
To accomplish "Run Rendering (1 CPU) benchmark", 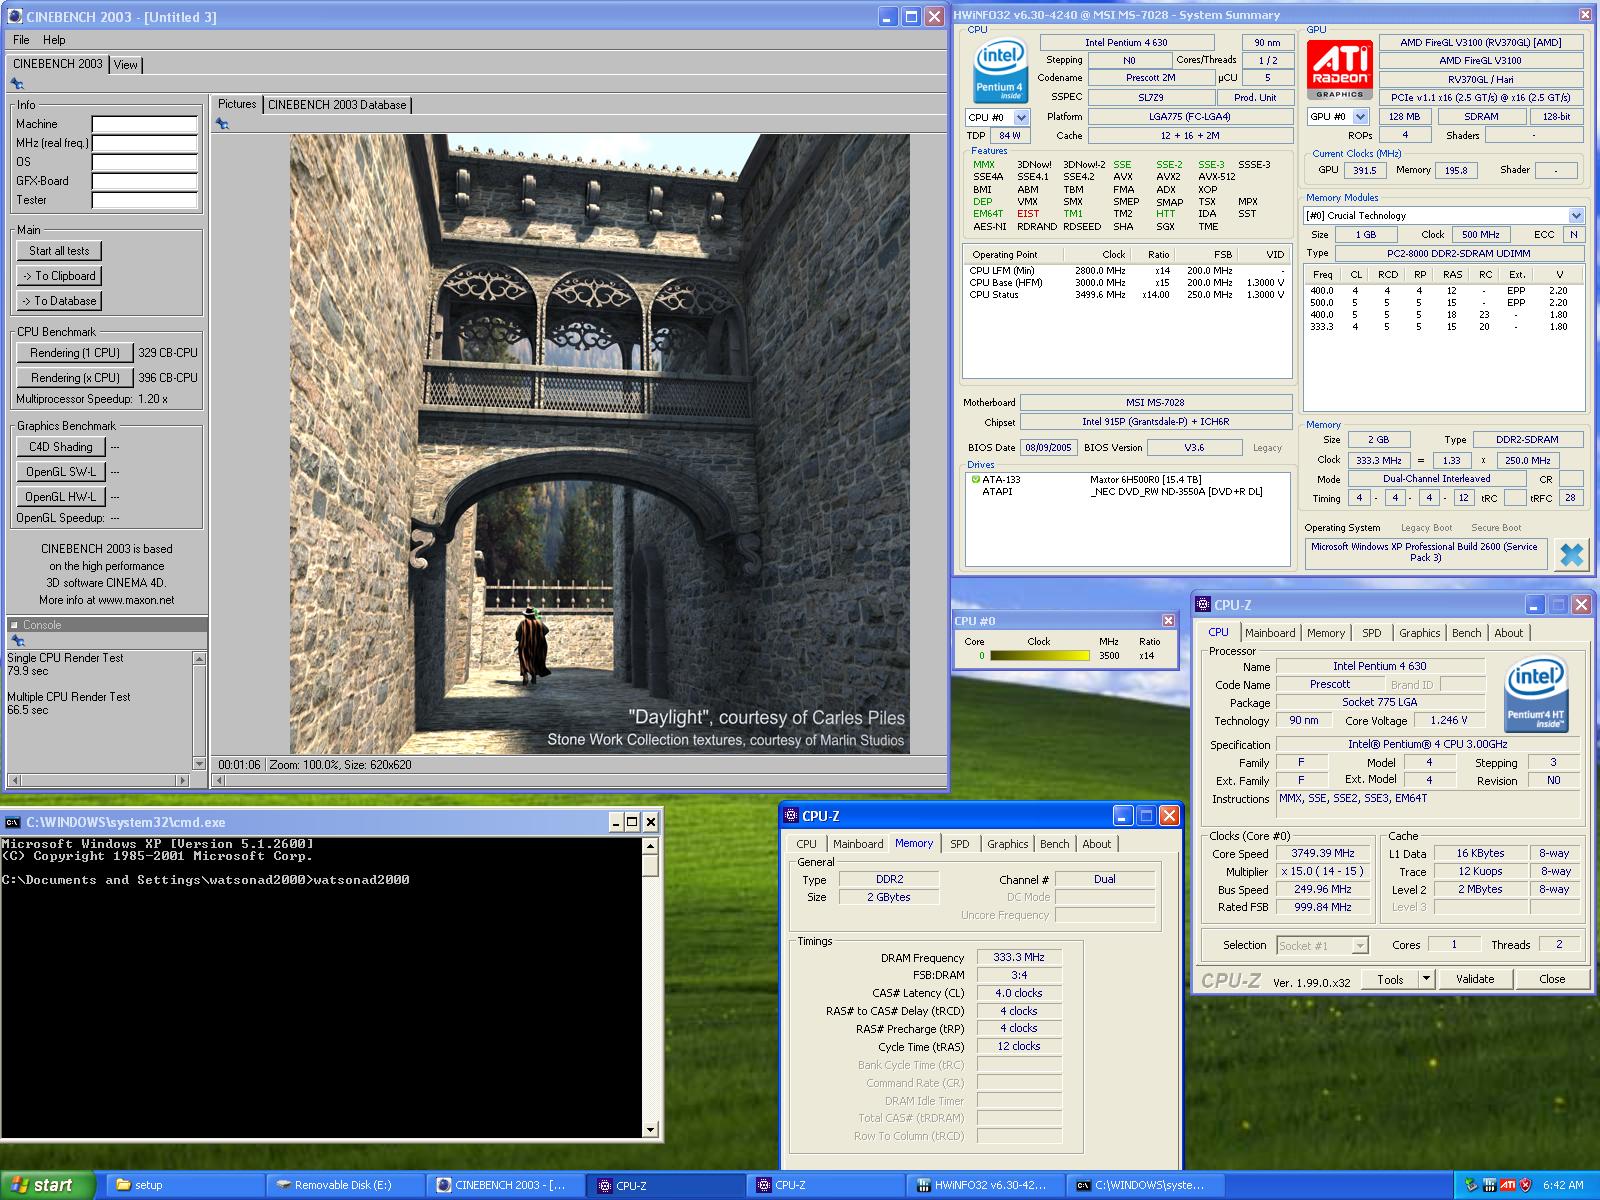I will (x=75, y=353).
